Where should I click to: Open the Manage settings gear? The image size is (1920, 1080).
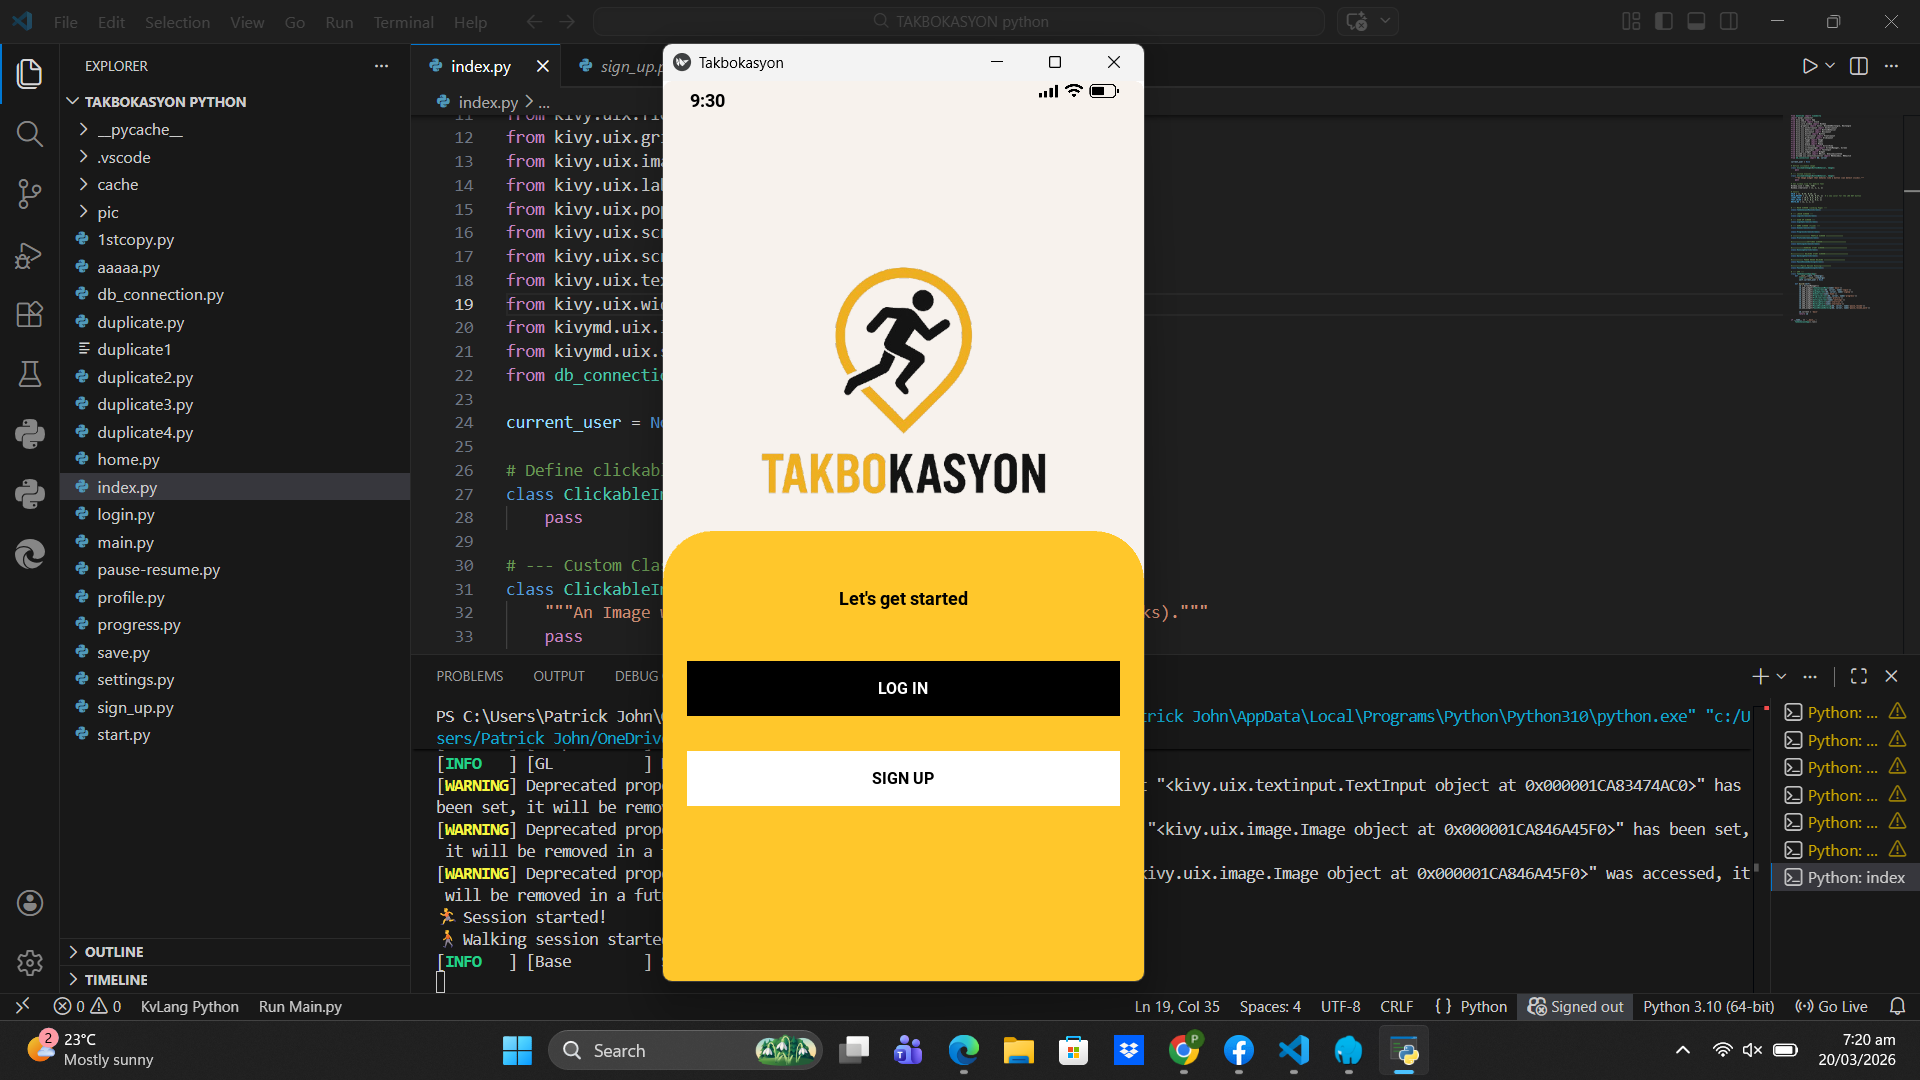pos(29,962)
